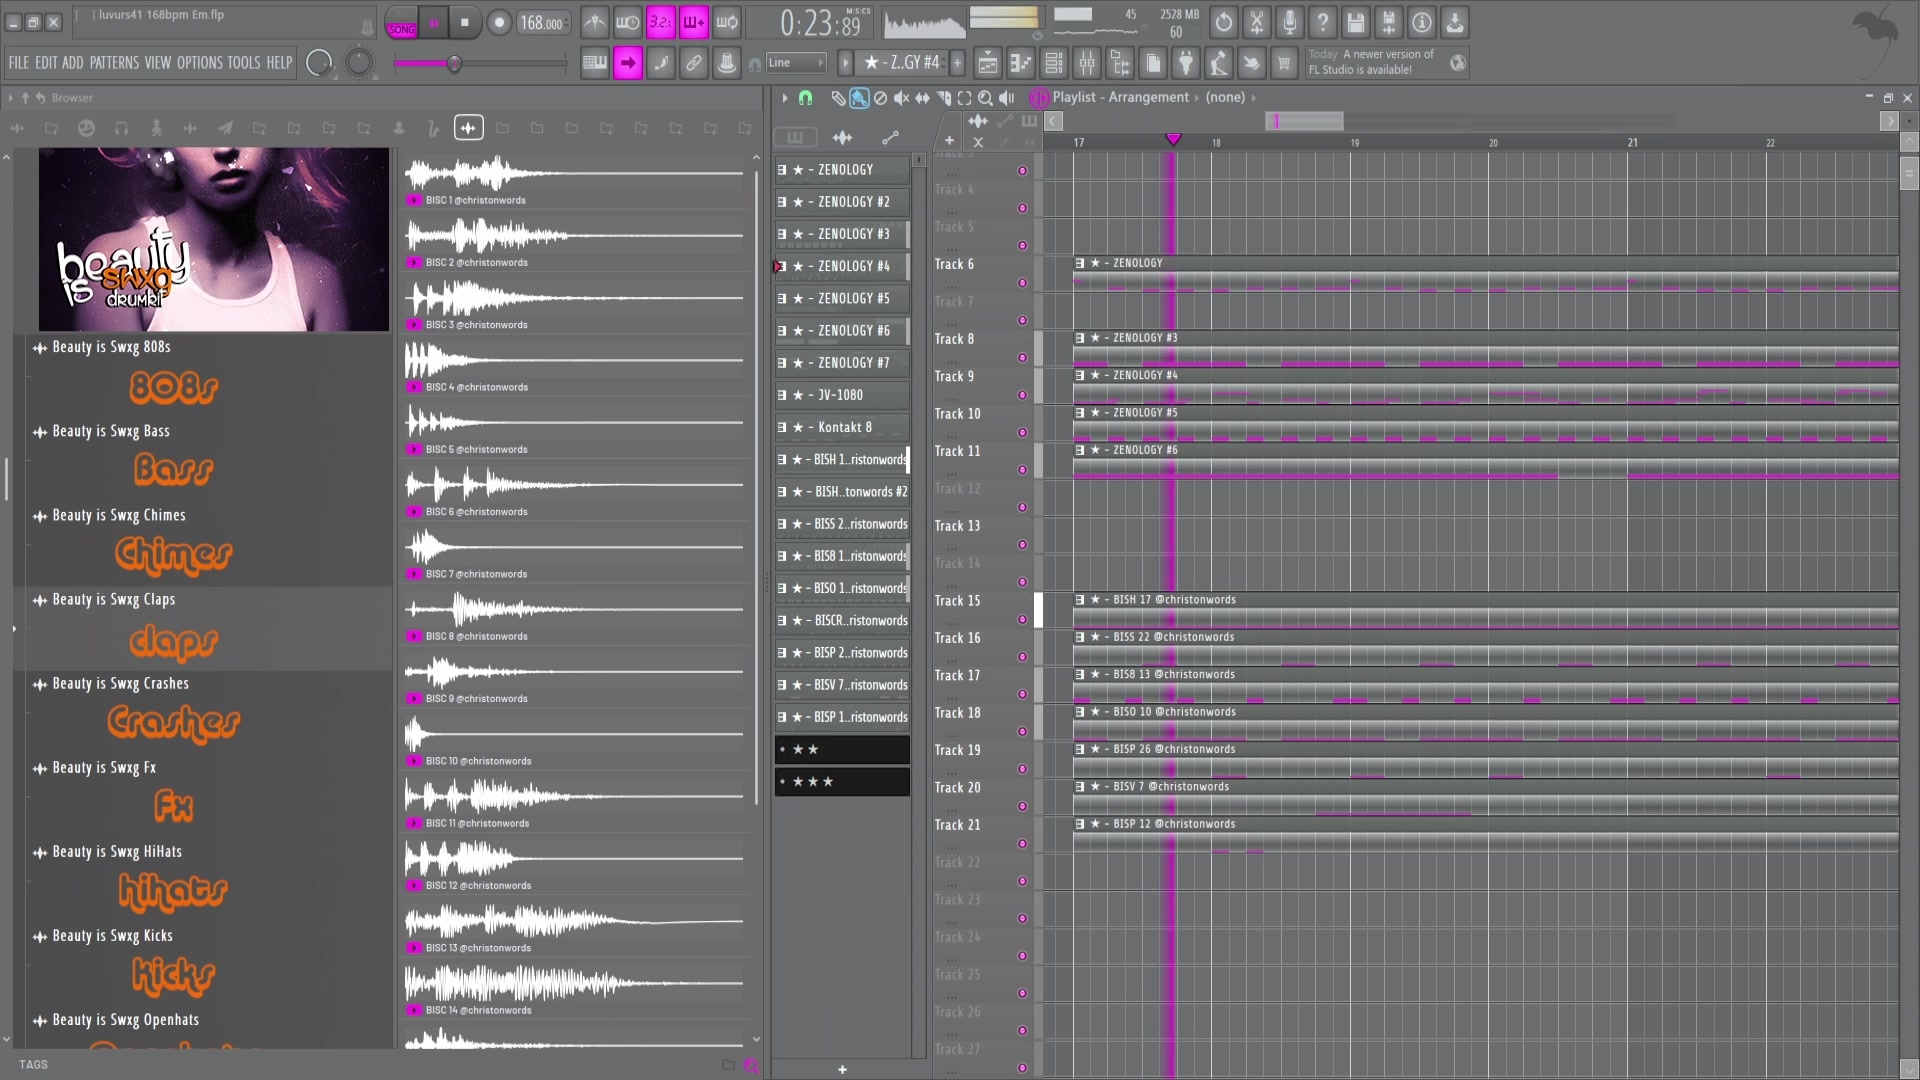Viewport: 1920px width, 1080px height.
Task: Open the TOOLS menu
Action: click(244, 63)
